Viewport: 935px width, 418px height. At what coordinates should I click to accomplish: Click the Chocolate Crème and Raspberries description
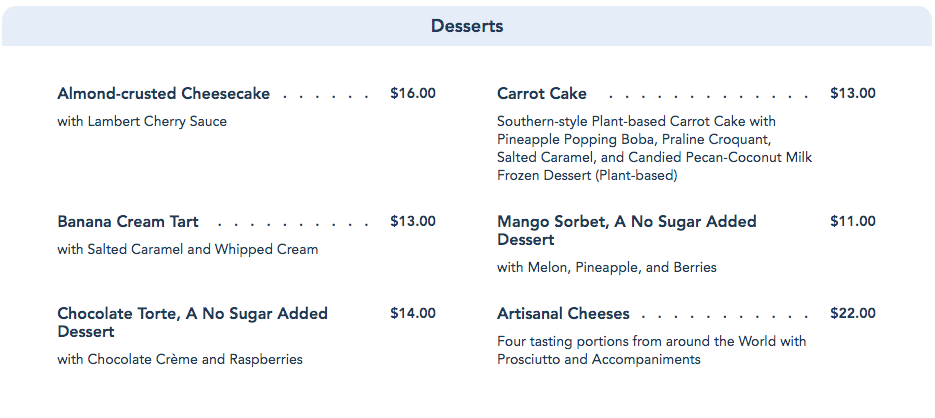click(180, 360)
